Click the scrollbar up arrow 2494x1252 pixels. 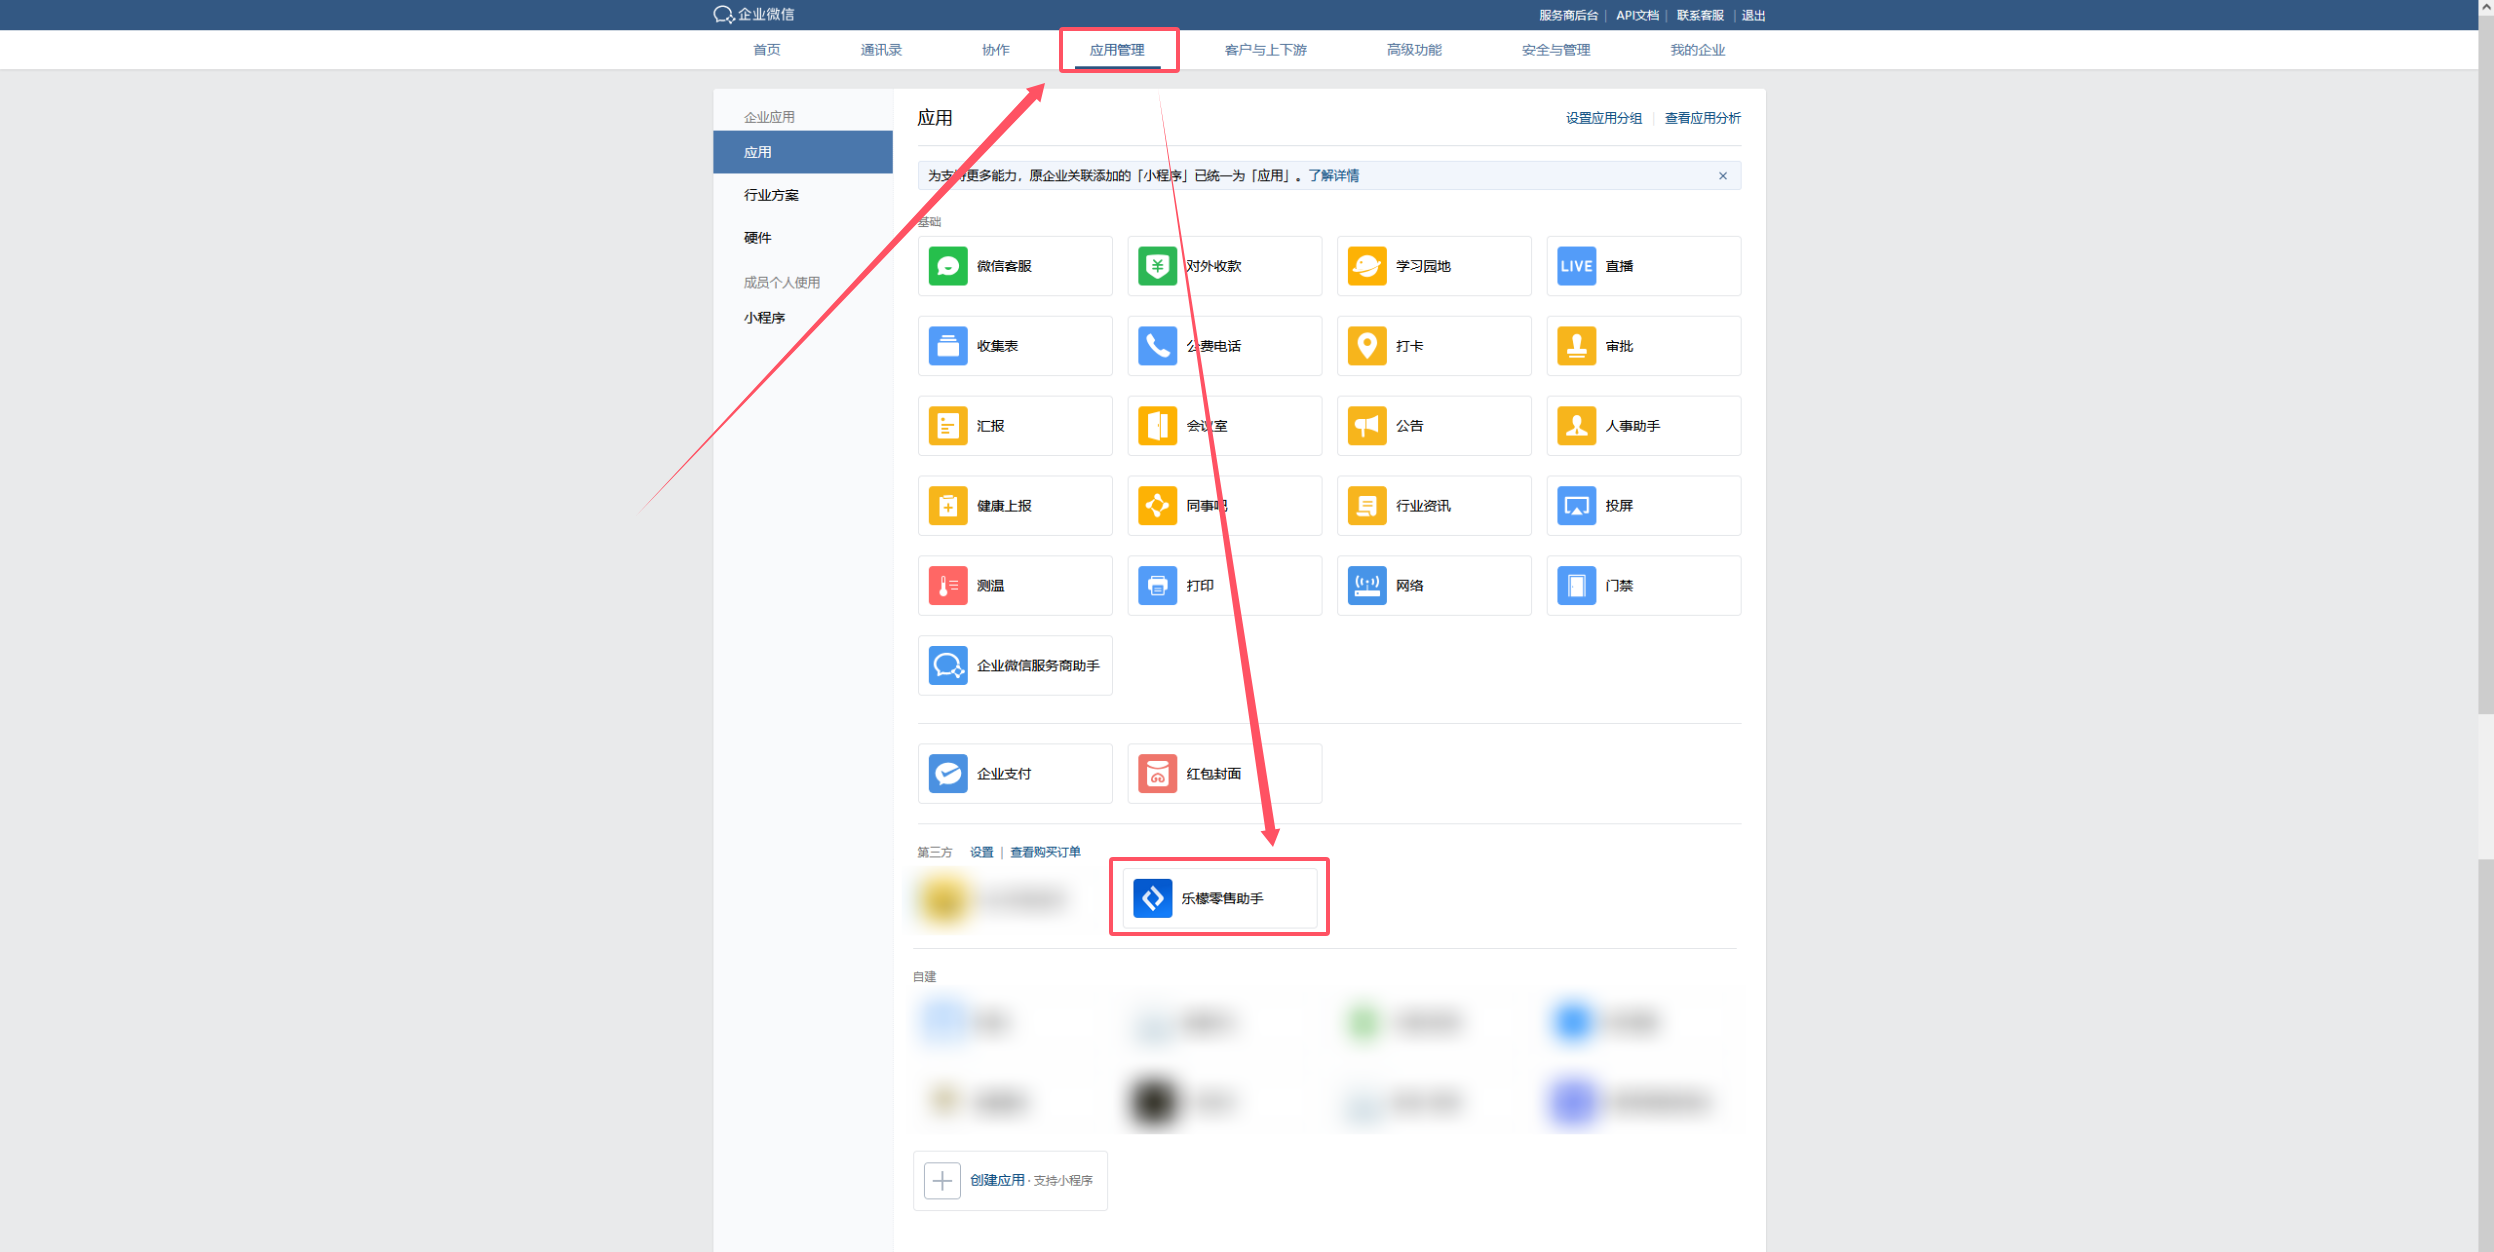point(2485,6)
